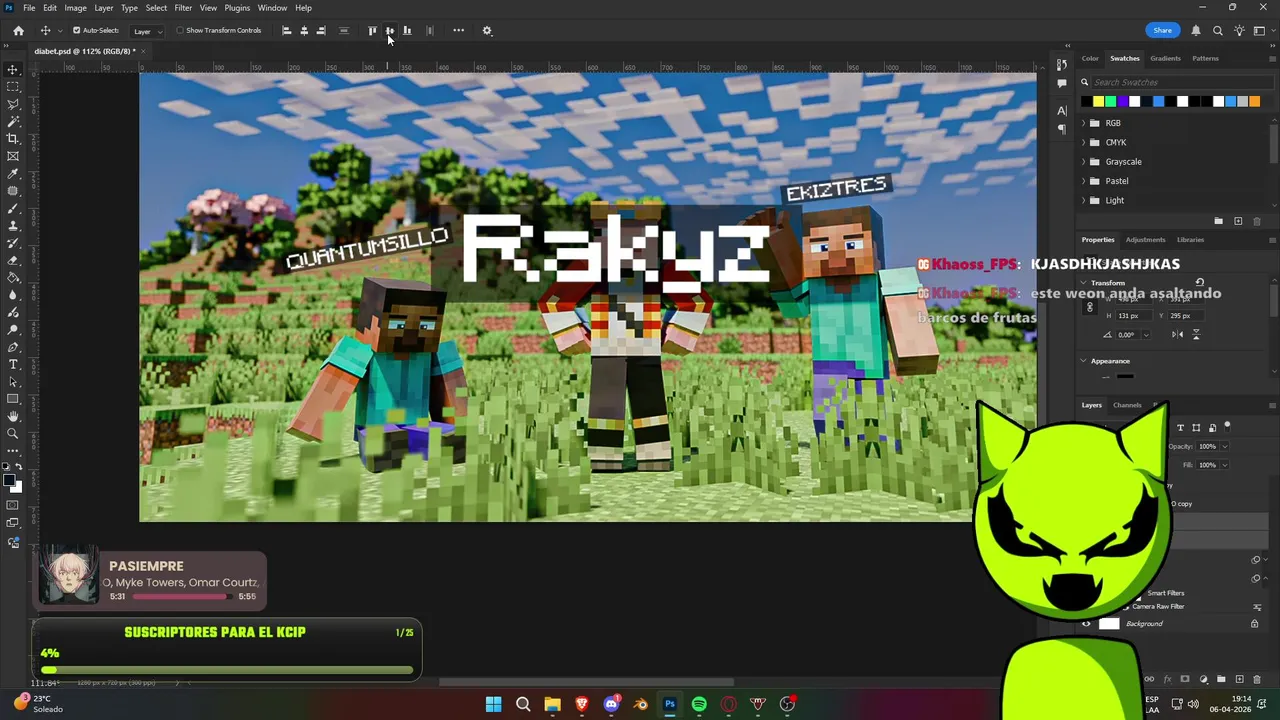Collapse the Transform section
The image size is (1280, 720).
point(1083,283)
